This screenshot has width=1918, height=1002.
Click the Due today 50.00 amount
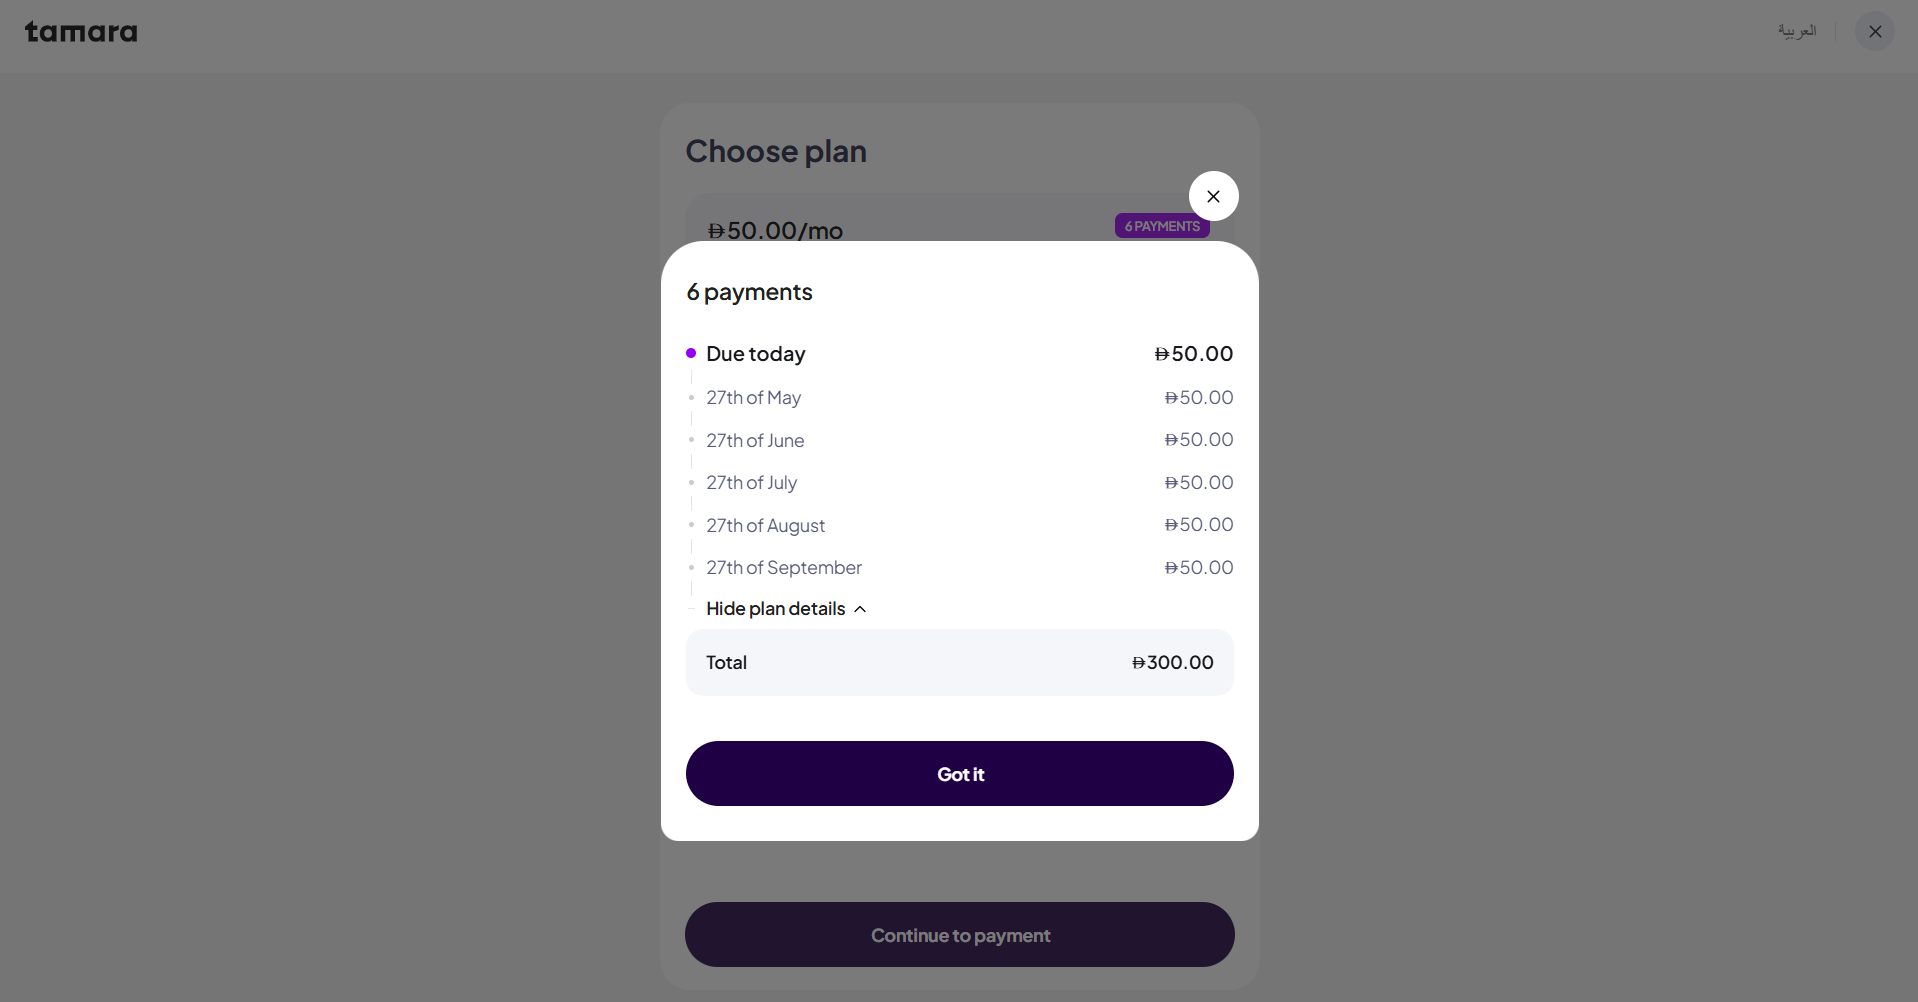tap(1194, 354)
